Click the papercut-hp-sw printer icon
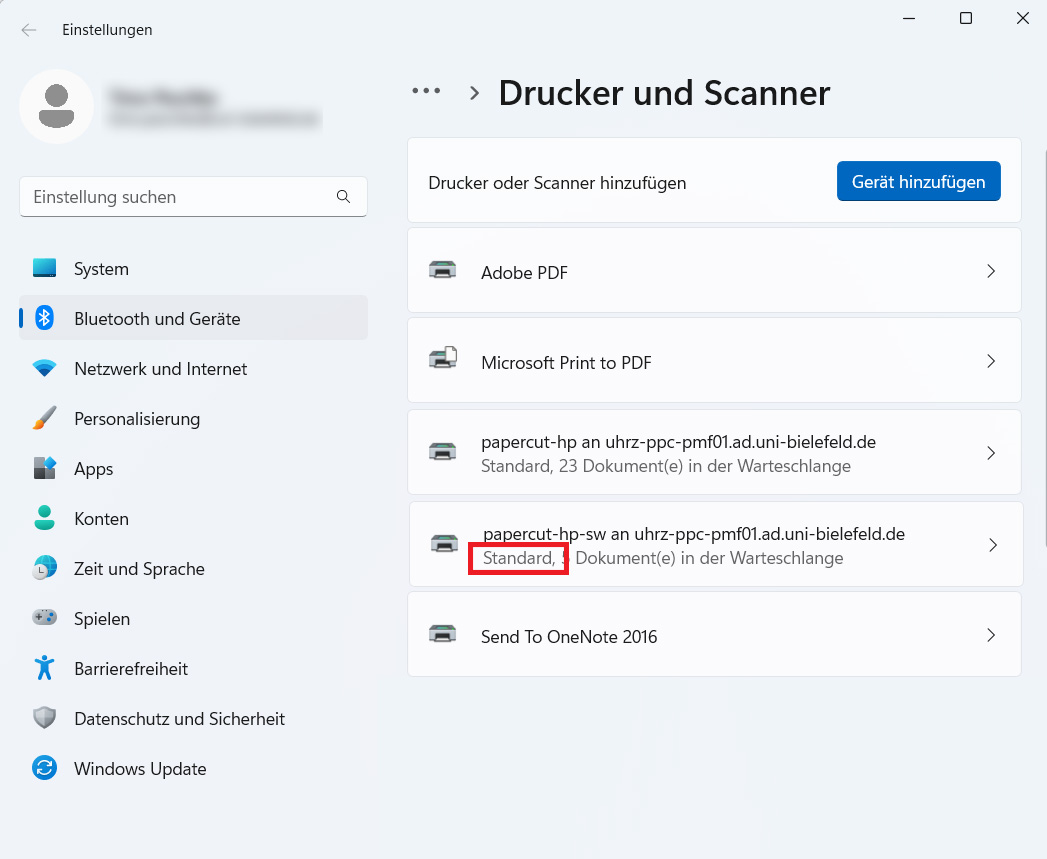This screenshot has height=859, width=1047. [x=445, y=543]
